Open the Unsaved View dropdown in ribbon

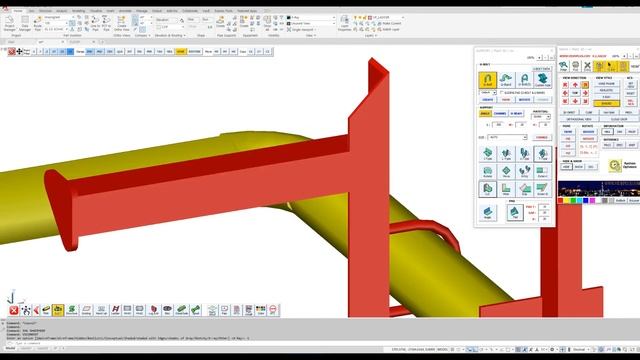311,24
